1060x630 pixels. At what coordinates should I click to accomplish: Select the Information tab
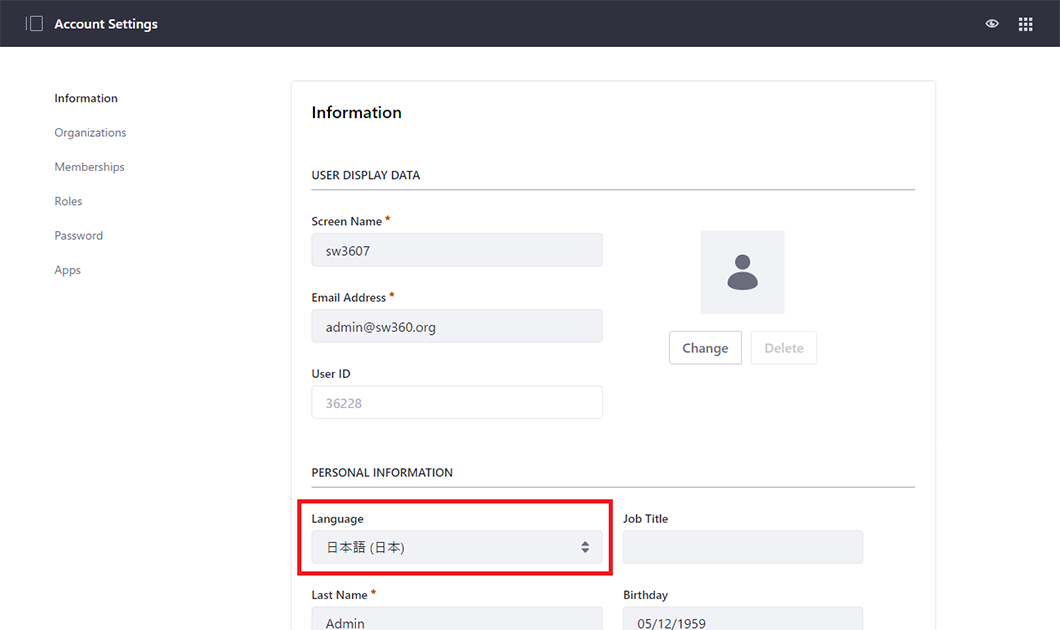86,98
